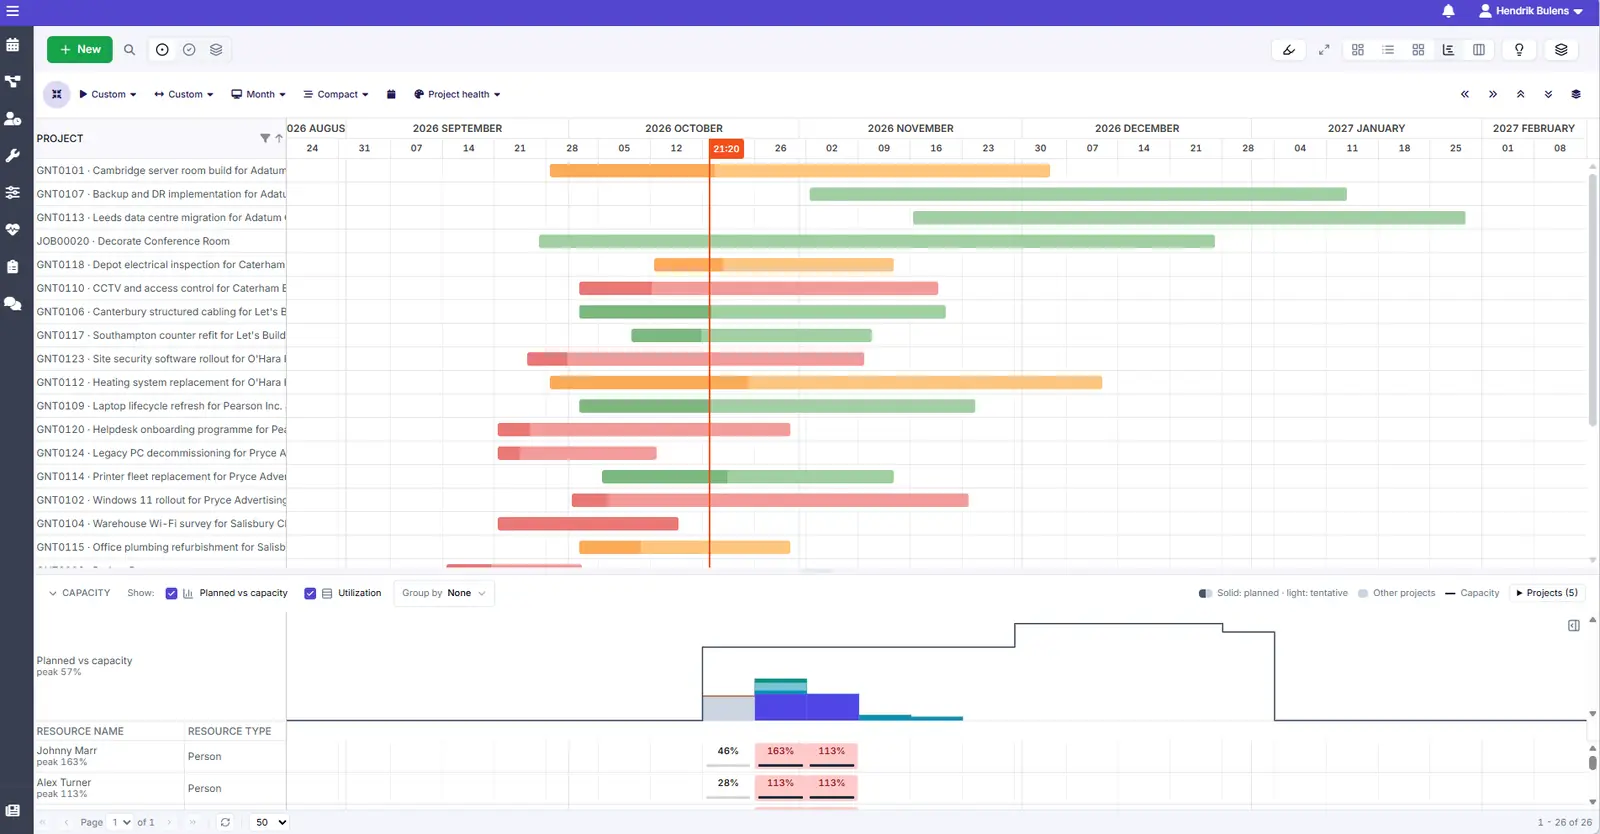1600x834 pixels.
Task: Collapse the CAPACITY section
Action: point(53,593)
